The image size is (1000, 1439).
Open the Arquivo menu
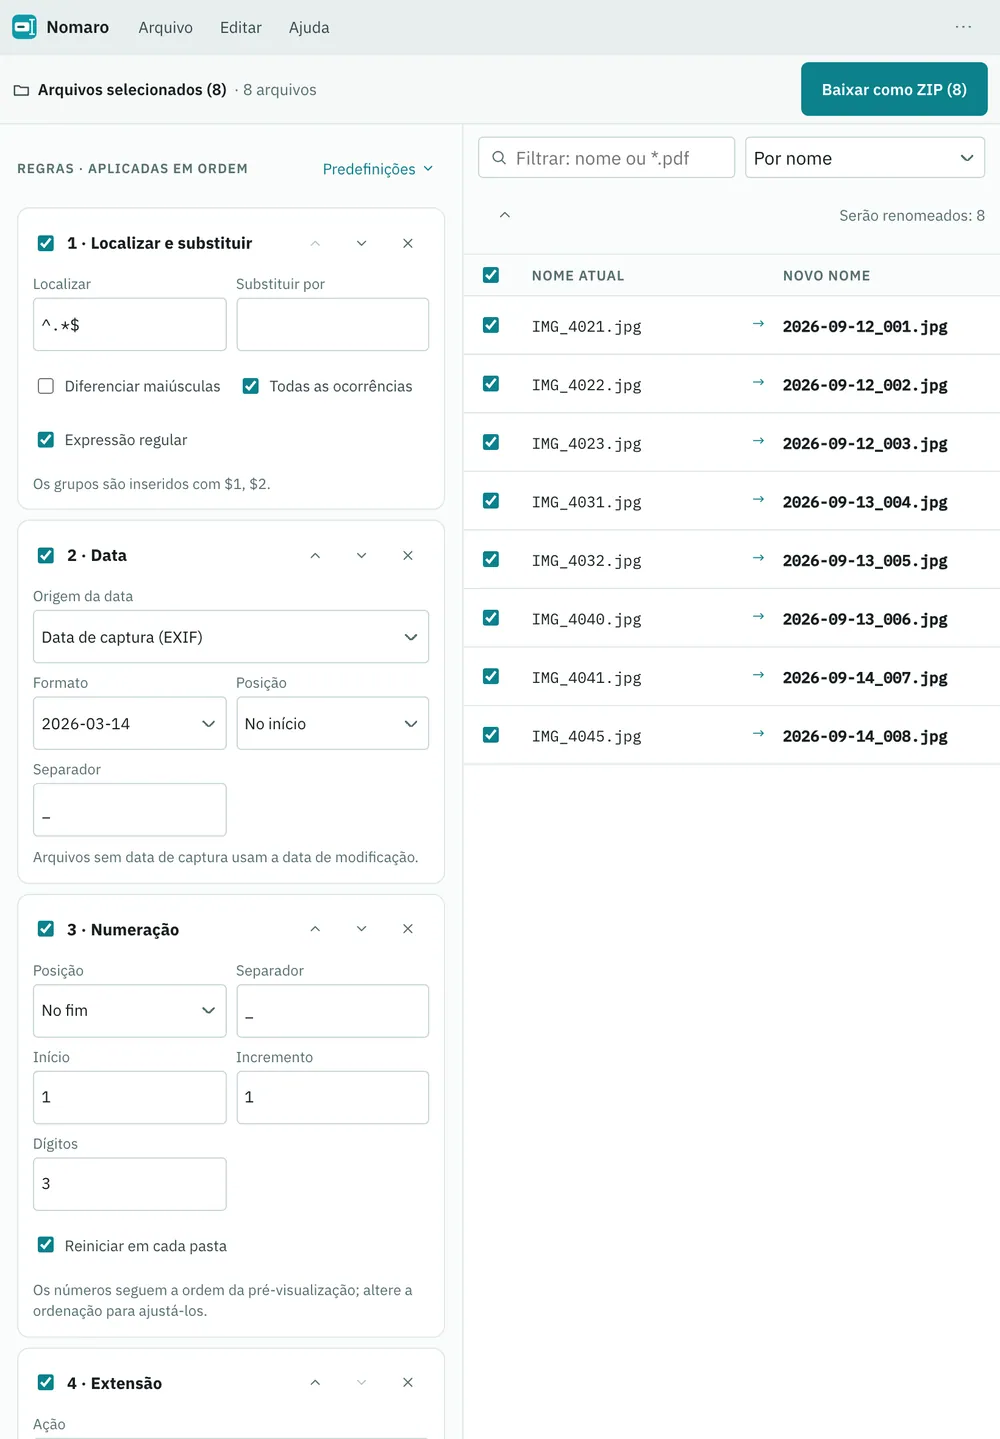click(166, 28)
